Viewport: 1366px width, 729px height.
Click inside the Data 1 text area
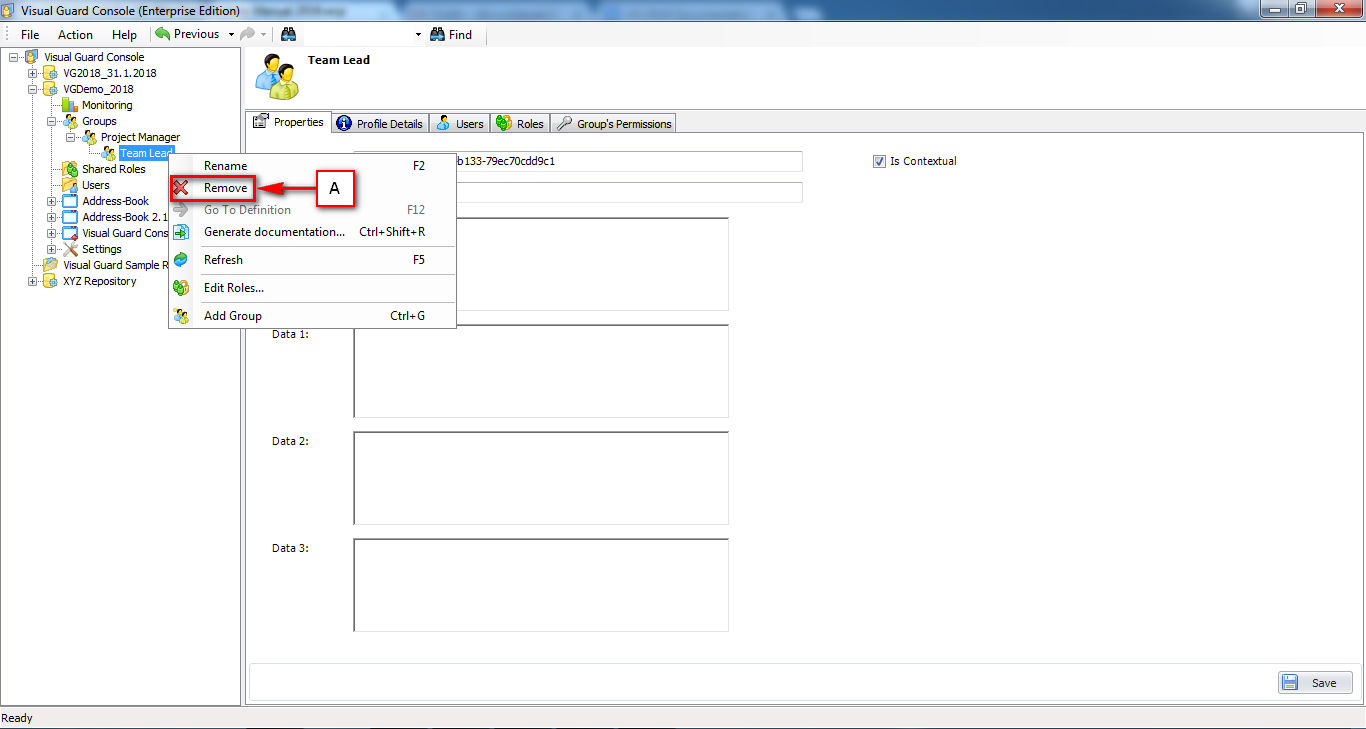pos(540,370)
